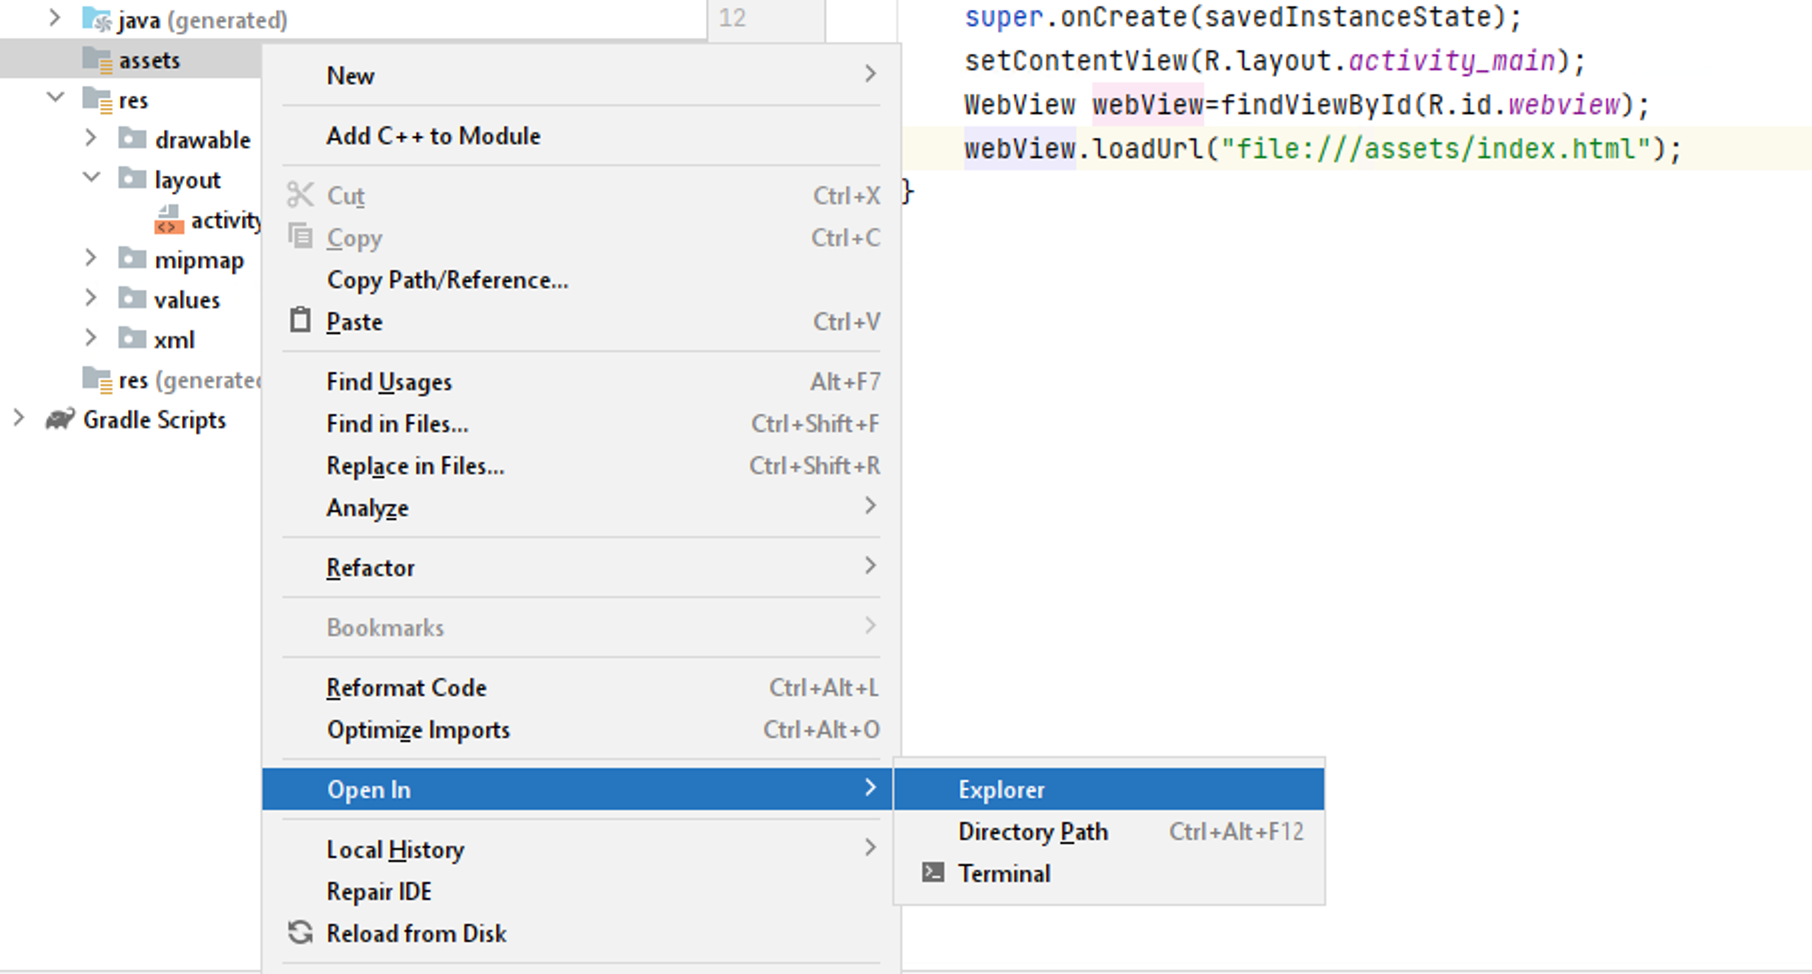Click the Terminal icon in the submenu
The height and width of the screenshot is (974, 1812).
click(x=933, y=873)
